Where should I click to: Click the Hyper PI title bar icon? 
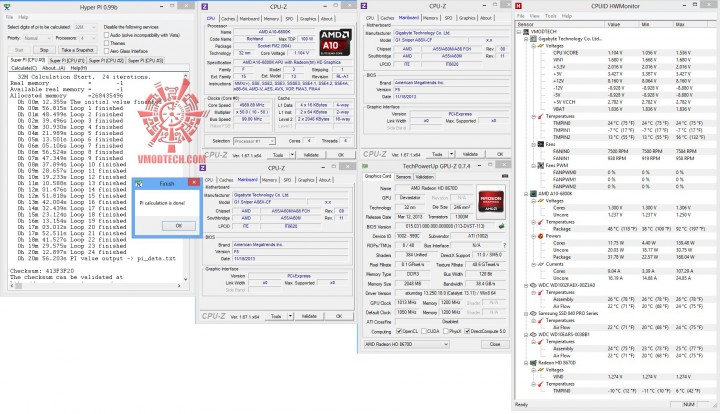coord(7,6)
